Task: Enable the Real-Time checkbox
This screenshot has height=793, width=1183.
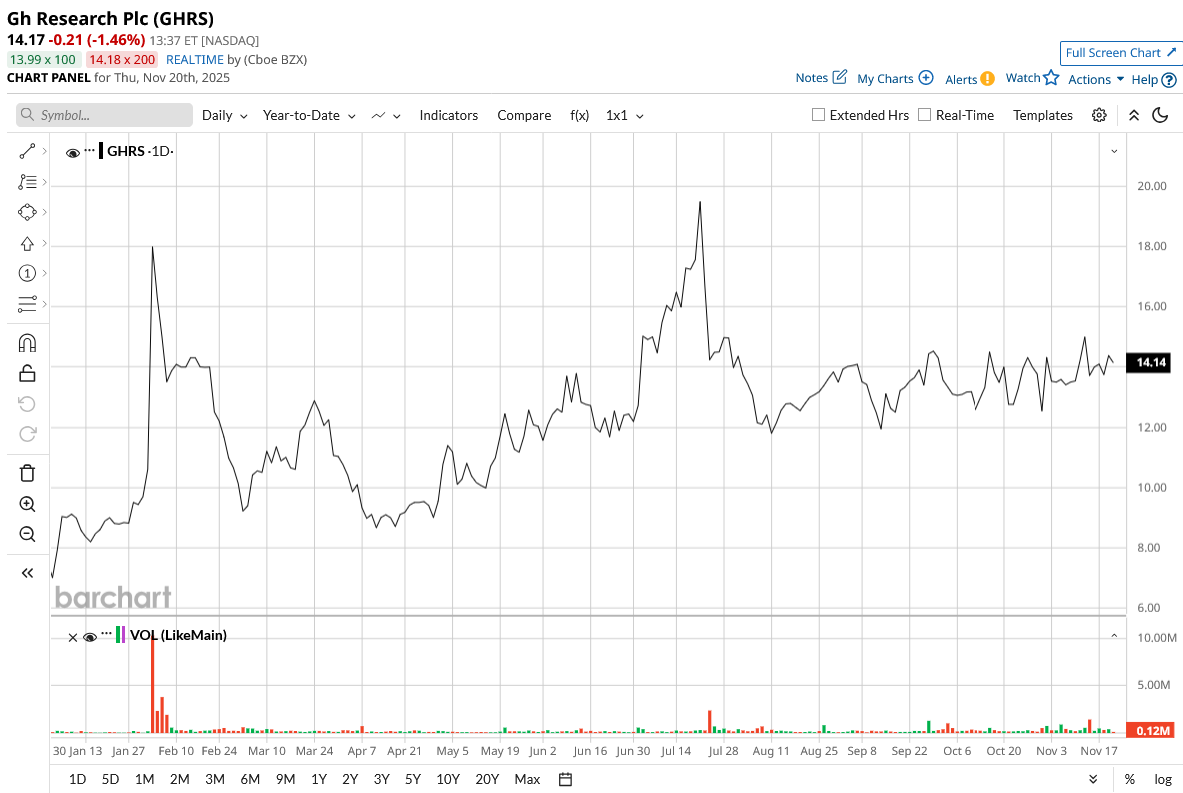Action: 924,115
